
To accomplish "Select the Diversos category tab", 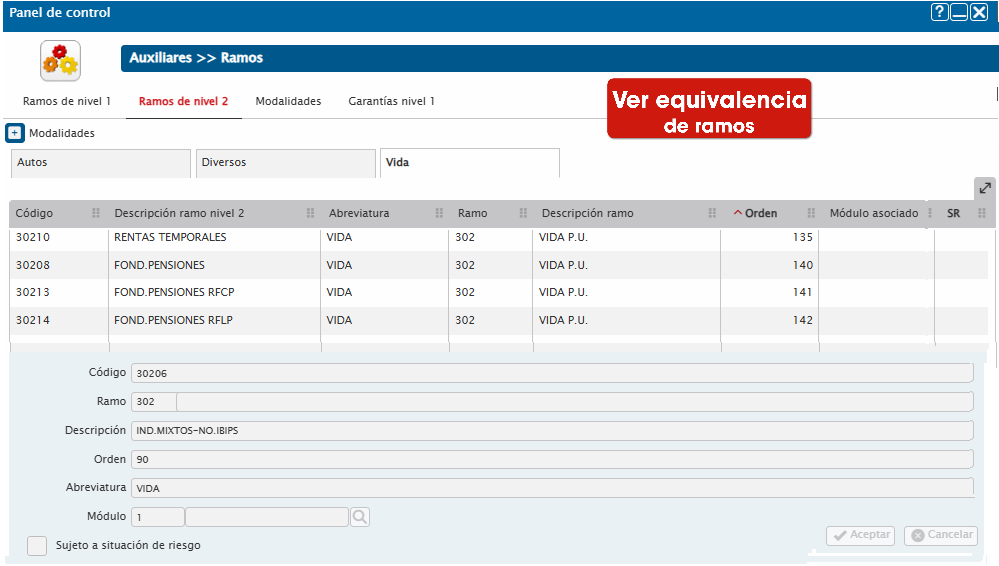I will [285, 163].
